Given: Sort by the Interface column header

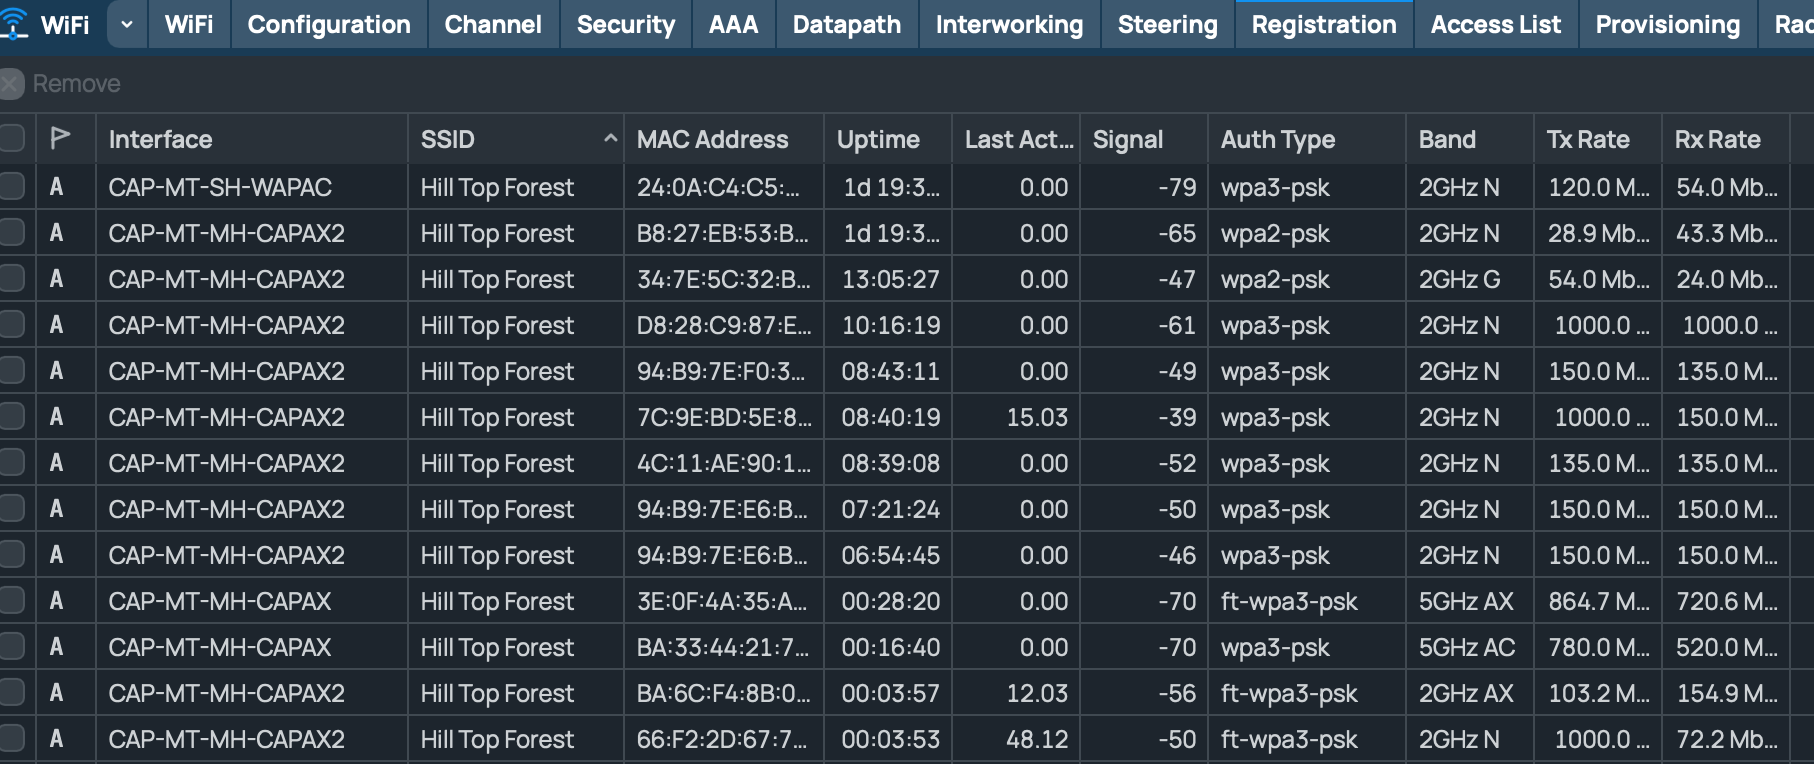Looking at the screenshot, I should coord(251,139).
